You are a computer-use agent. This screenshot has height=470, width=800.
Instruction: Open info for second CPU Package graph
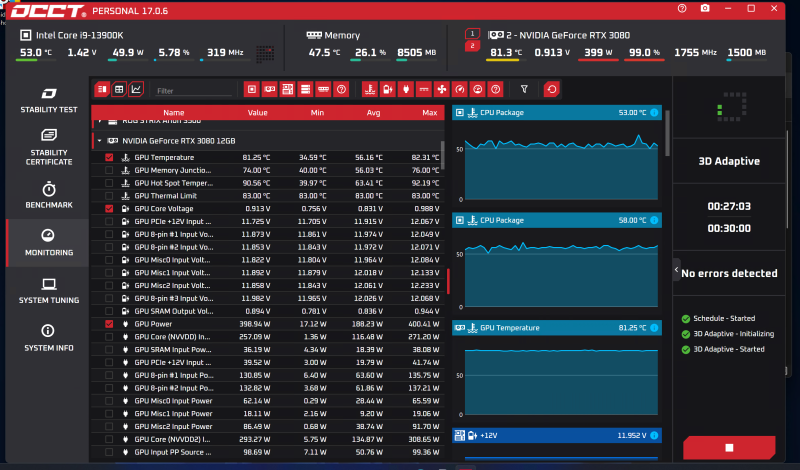tap(654, 220)
